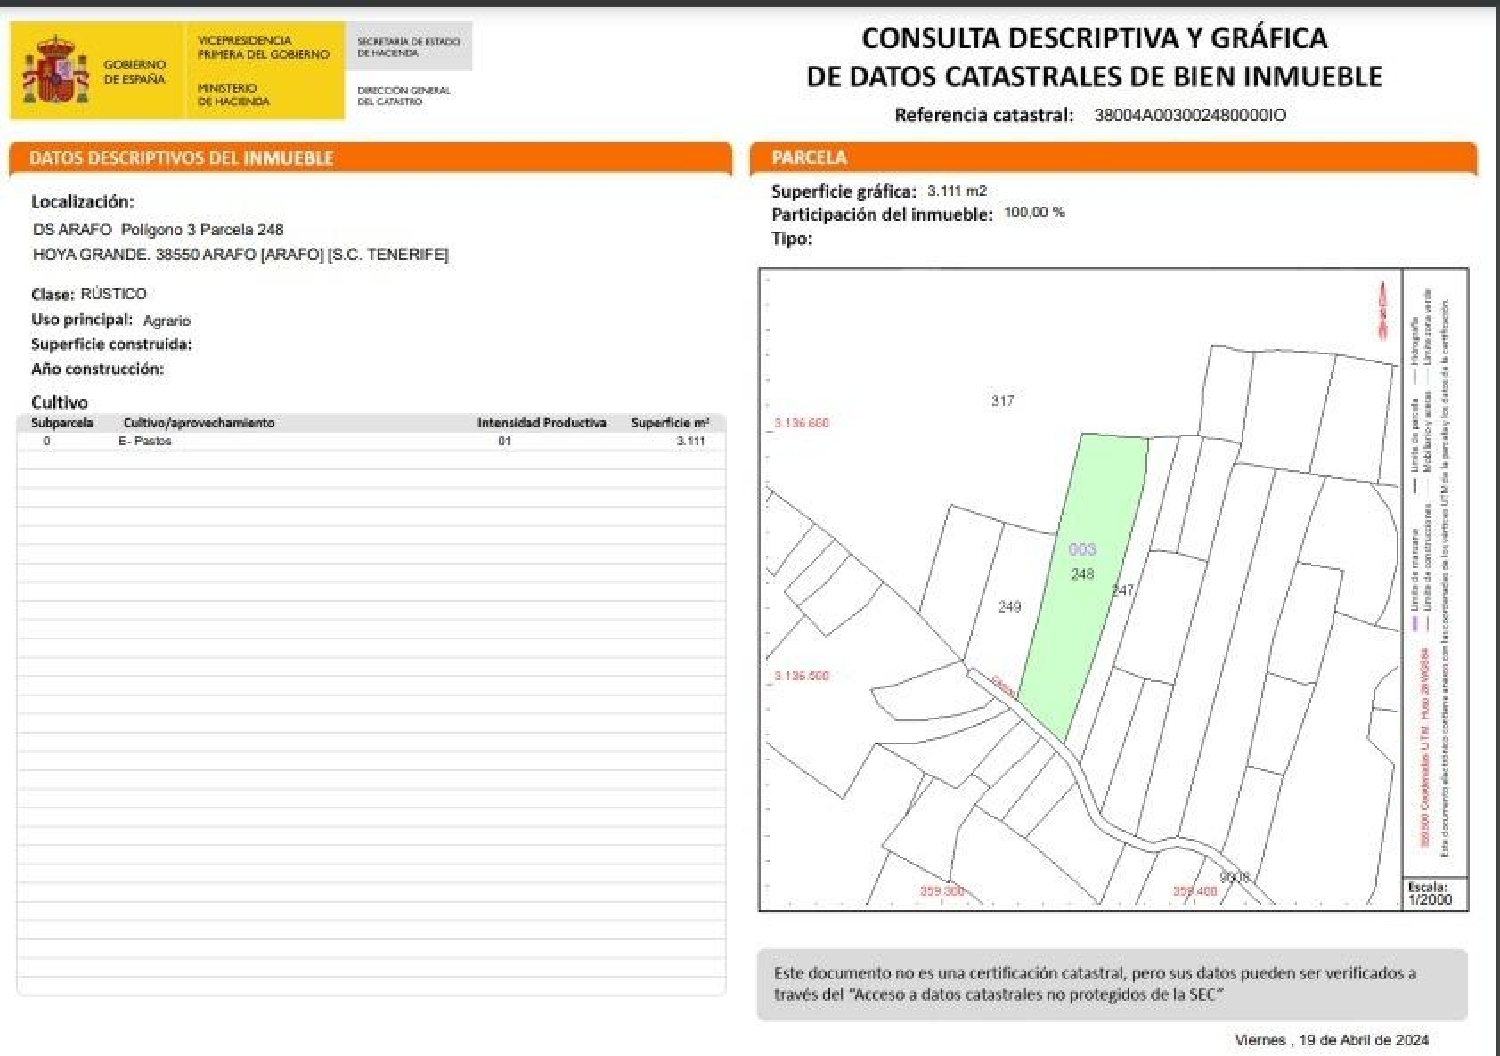Click the 'Cultivo' section heading
The width and height of the screenshot is (1500, 1056).
pos(59,402)
